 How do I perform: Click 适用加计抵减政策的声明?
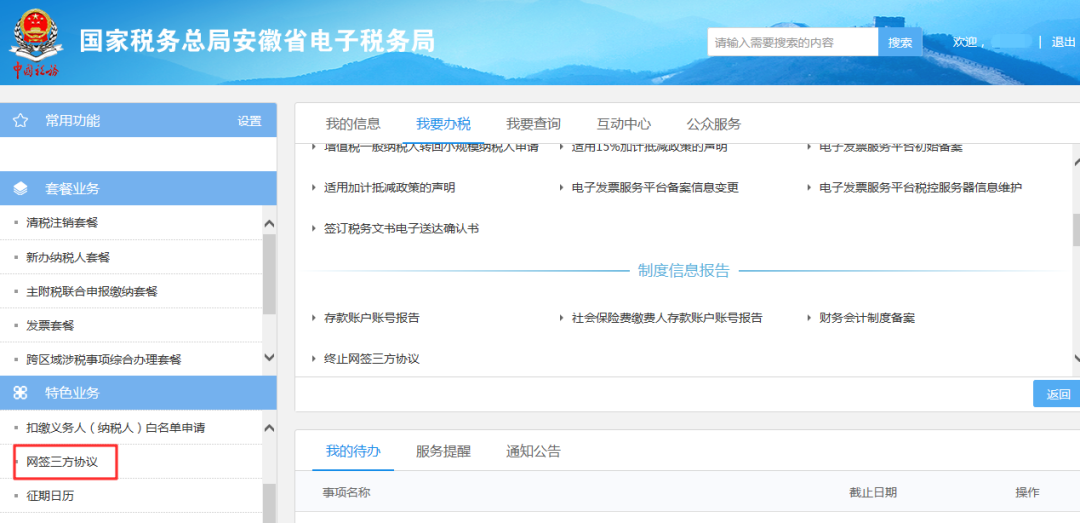pyautogui.click(x=389, y=187)
